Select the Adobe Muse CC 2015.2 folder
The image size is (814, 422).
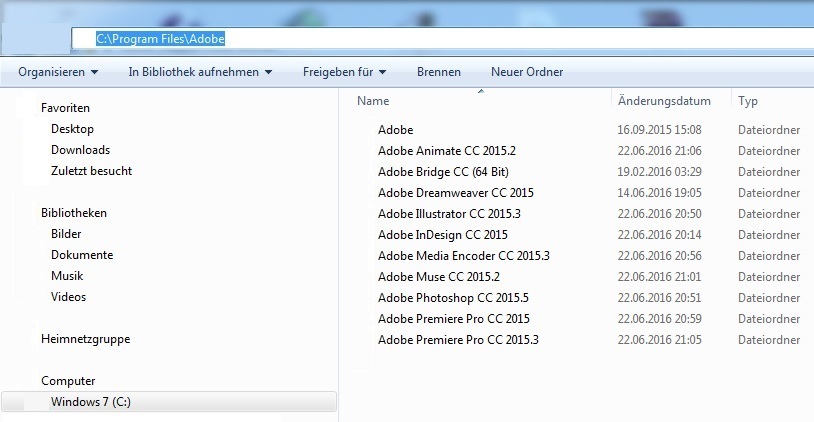click(x=439, y=277)
